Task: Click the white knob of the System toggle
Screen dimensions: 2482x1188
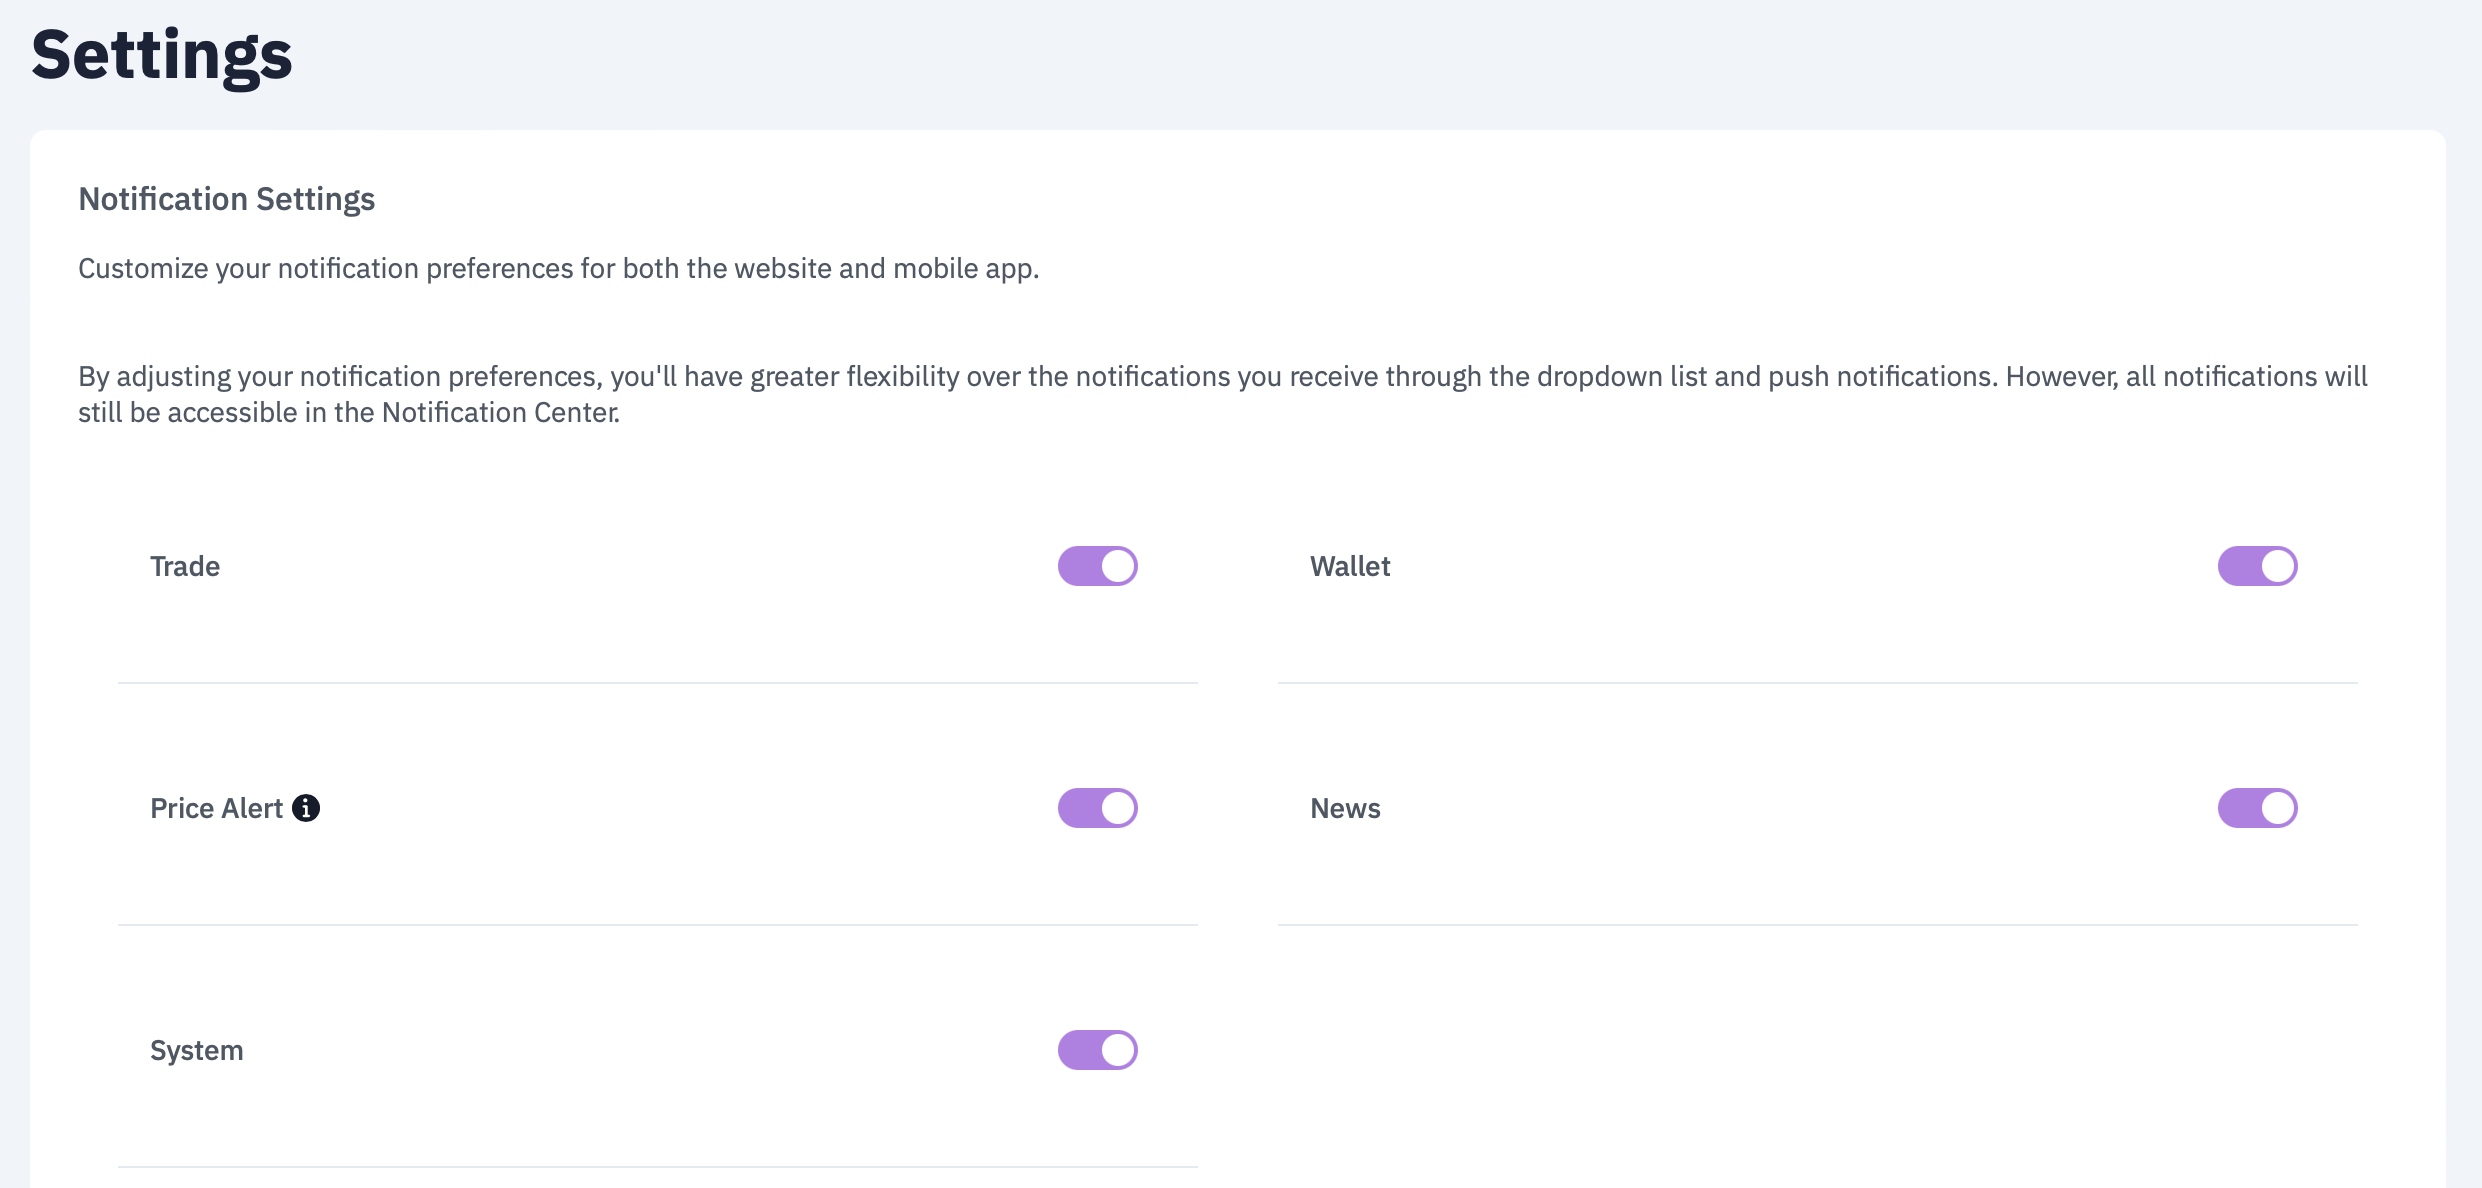Action: coord(1118,1050)
